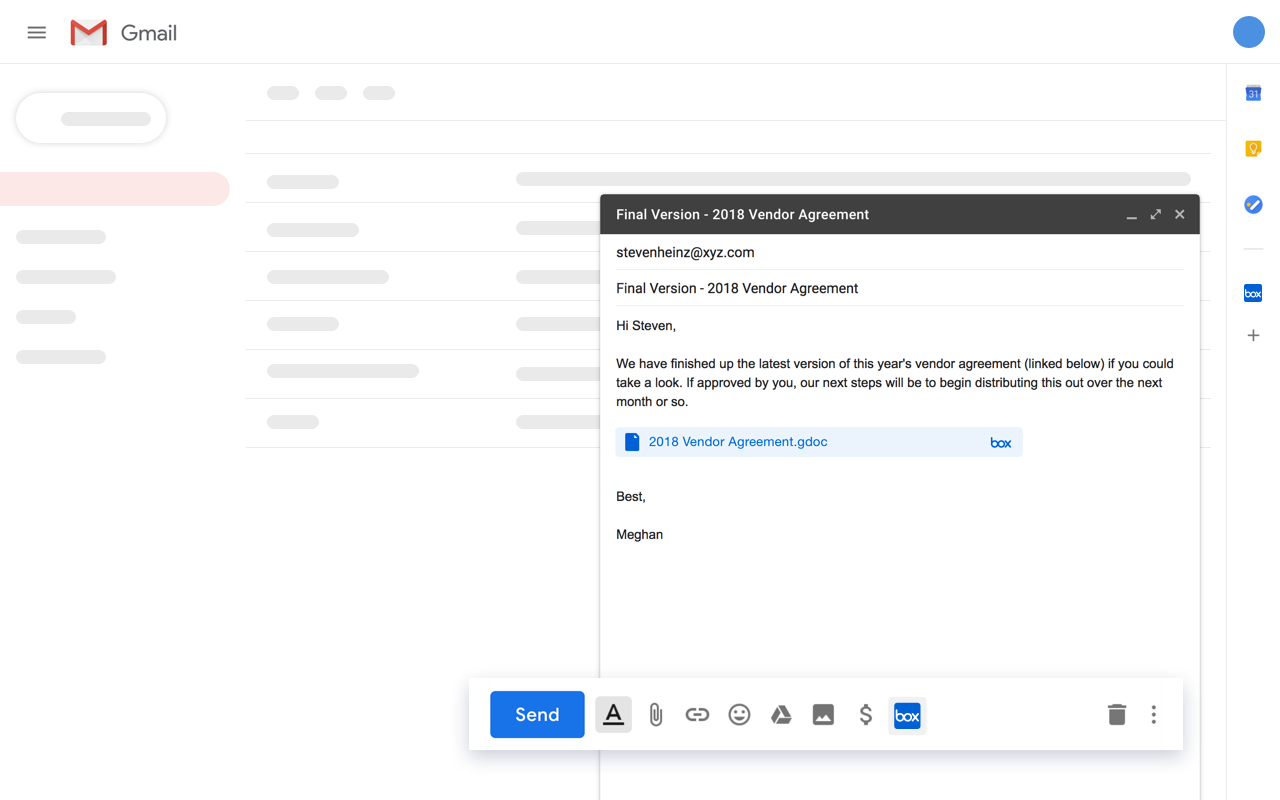
Task: Open Google Tasks in the side panel
Action: (x=1253, y=204)
